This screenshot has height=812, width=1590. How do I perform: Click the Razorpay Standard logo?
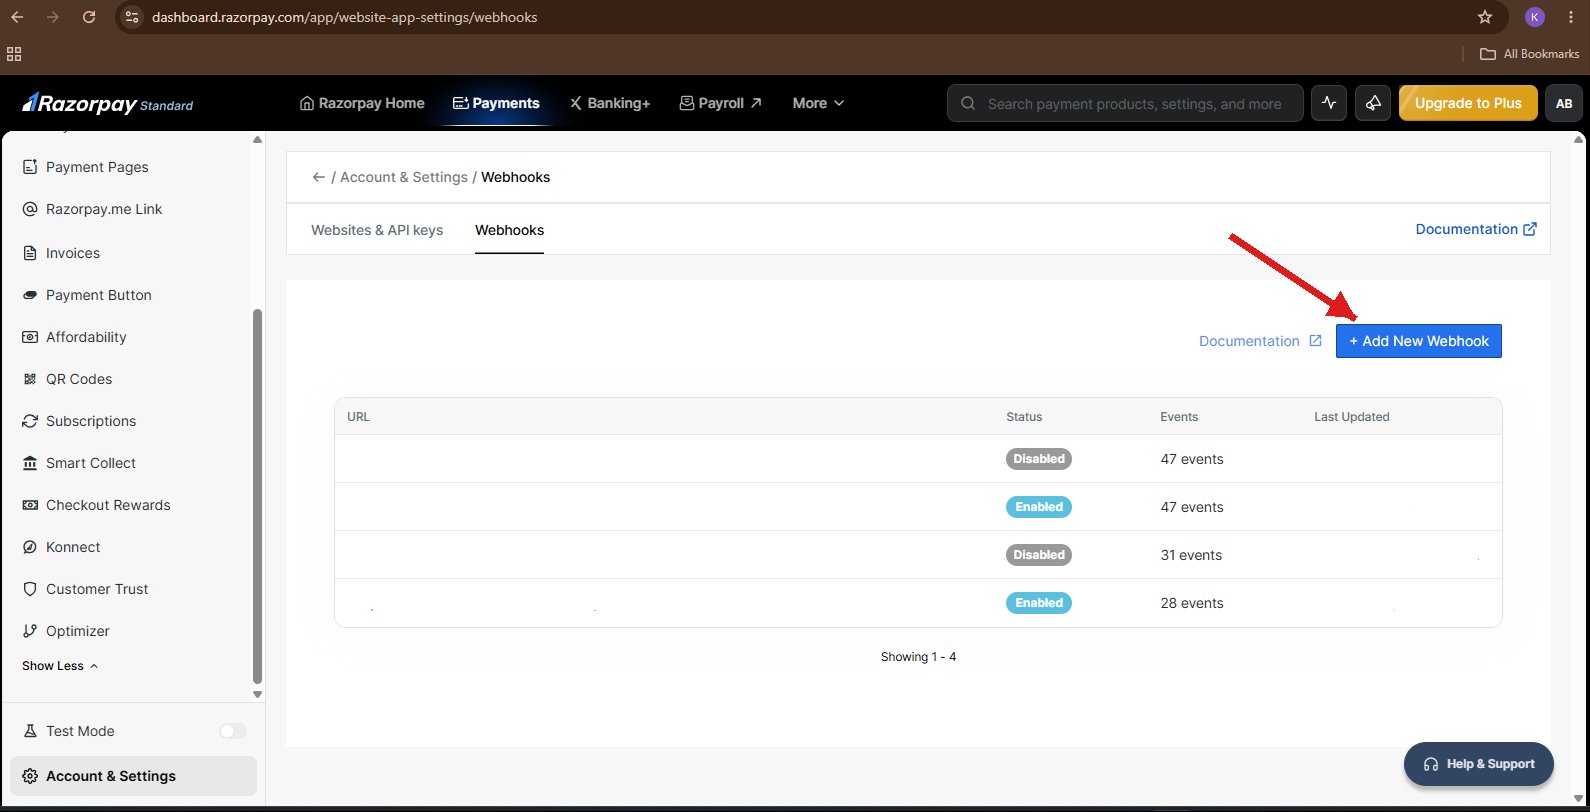(x=107, y=103)
